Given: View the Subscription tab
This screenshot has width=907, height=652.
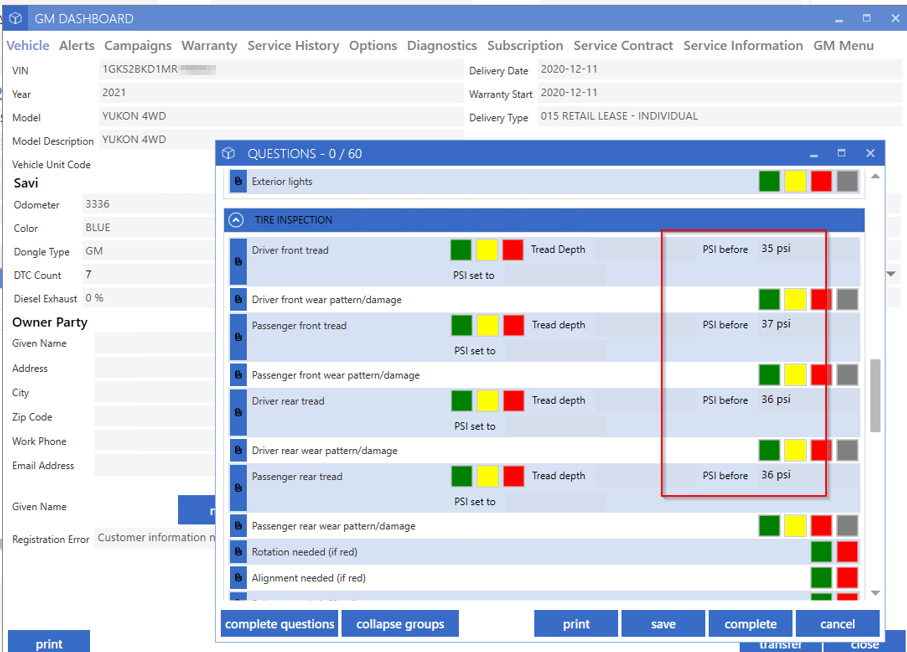Looking at the screenshot, I should pyautogui.click(x=525, y=46).
